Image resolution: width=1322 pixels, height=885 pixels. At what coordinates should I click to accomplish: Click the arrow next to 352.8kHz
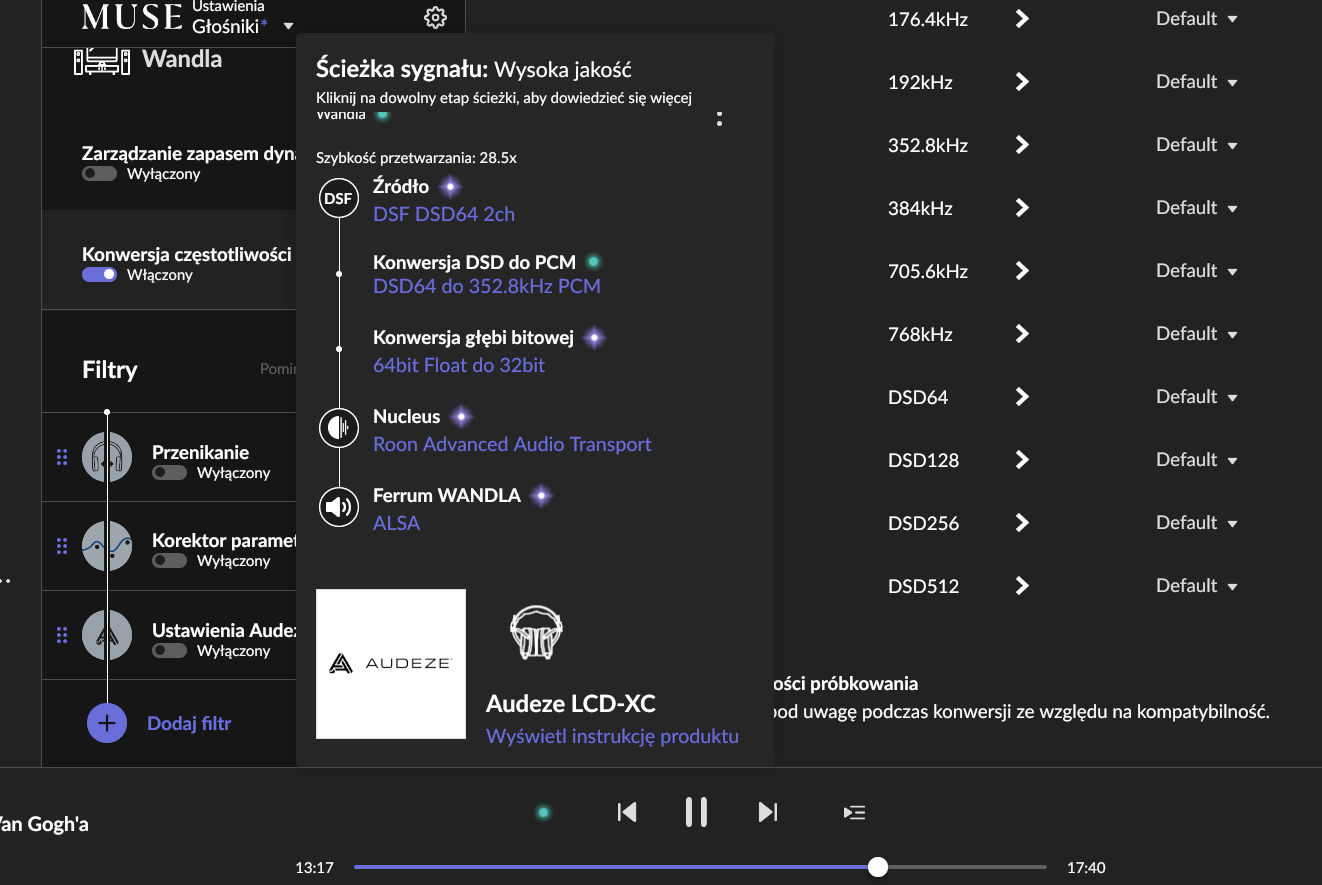[1022, 145]
